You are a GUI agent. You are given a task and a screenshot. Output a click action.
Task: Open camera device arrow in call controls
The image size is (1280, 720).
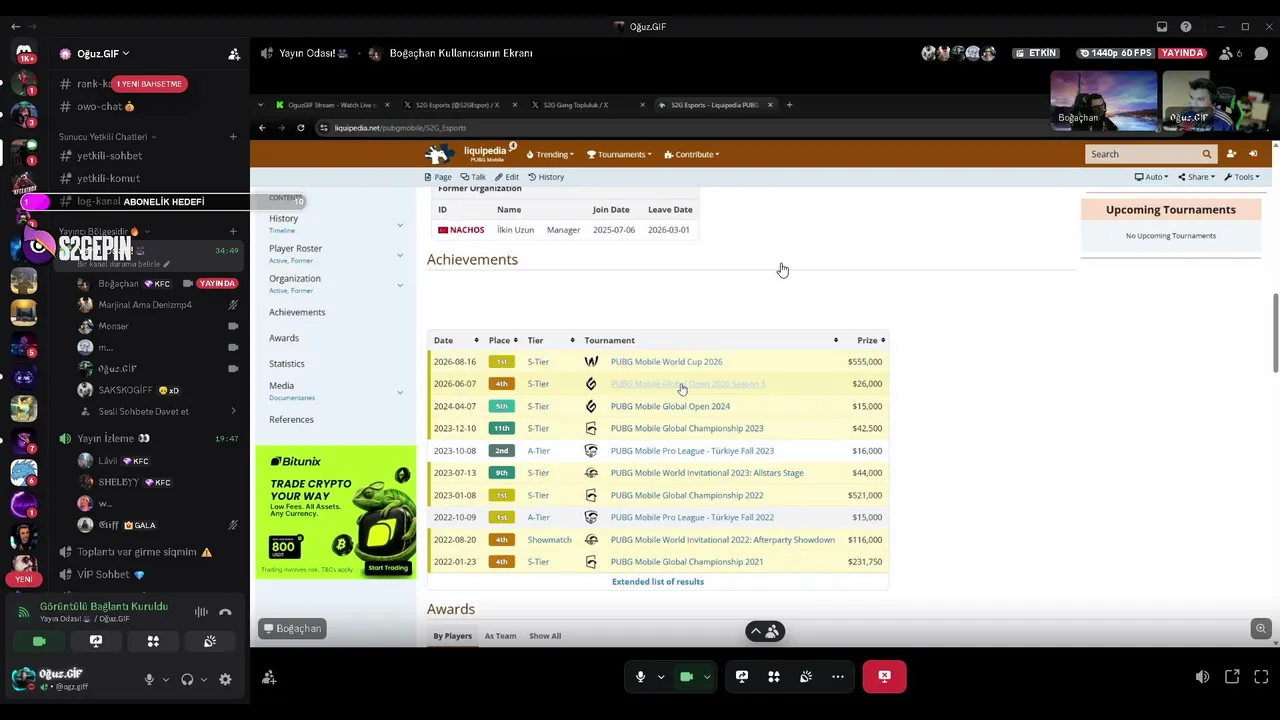(x=707, y=677)
